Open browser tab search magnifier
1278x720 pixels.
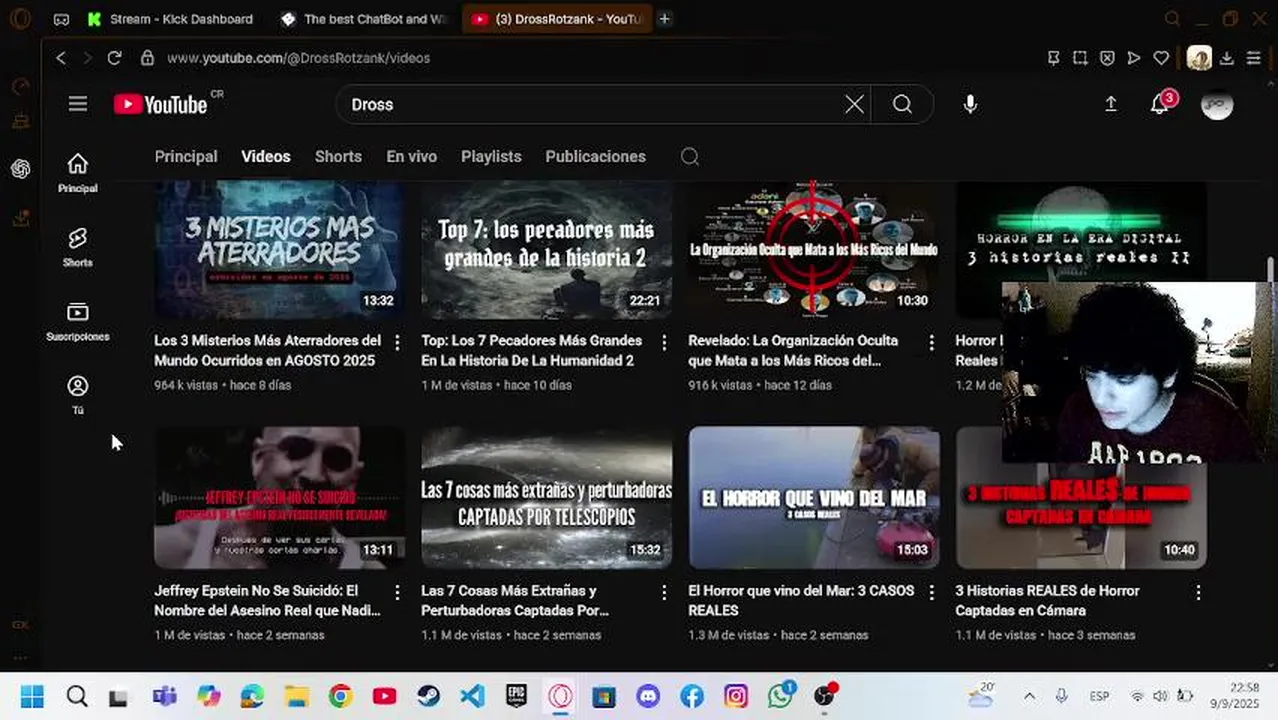(x=1174, y=19)
